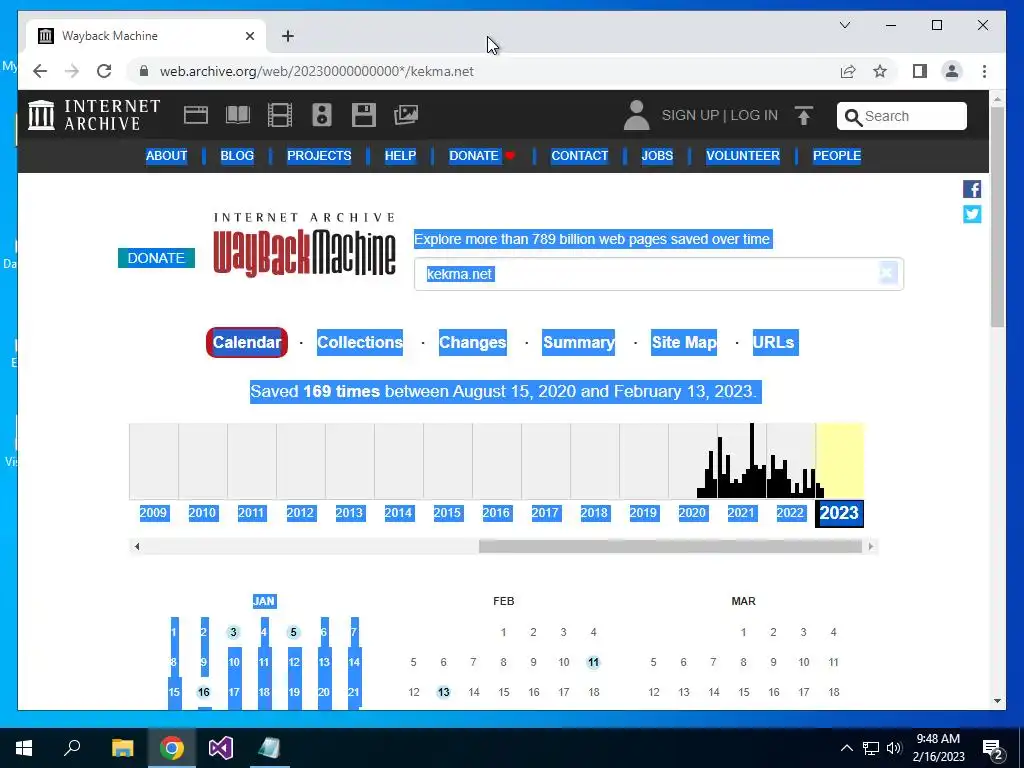Open the Video (film strip) icon
Screen dimensions: 1024x768
pyautogui.click(x=280, y=115)
